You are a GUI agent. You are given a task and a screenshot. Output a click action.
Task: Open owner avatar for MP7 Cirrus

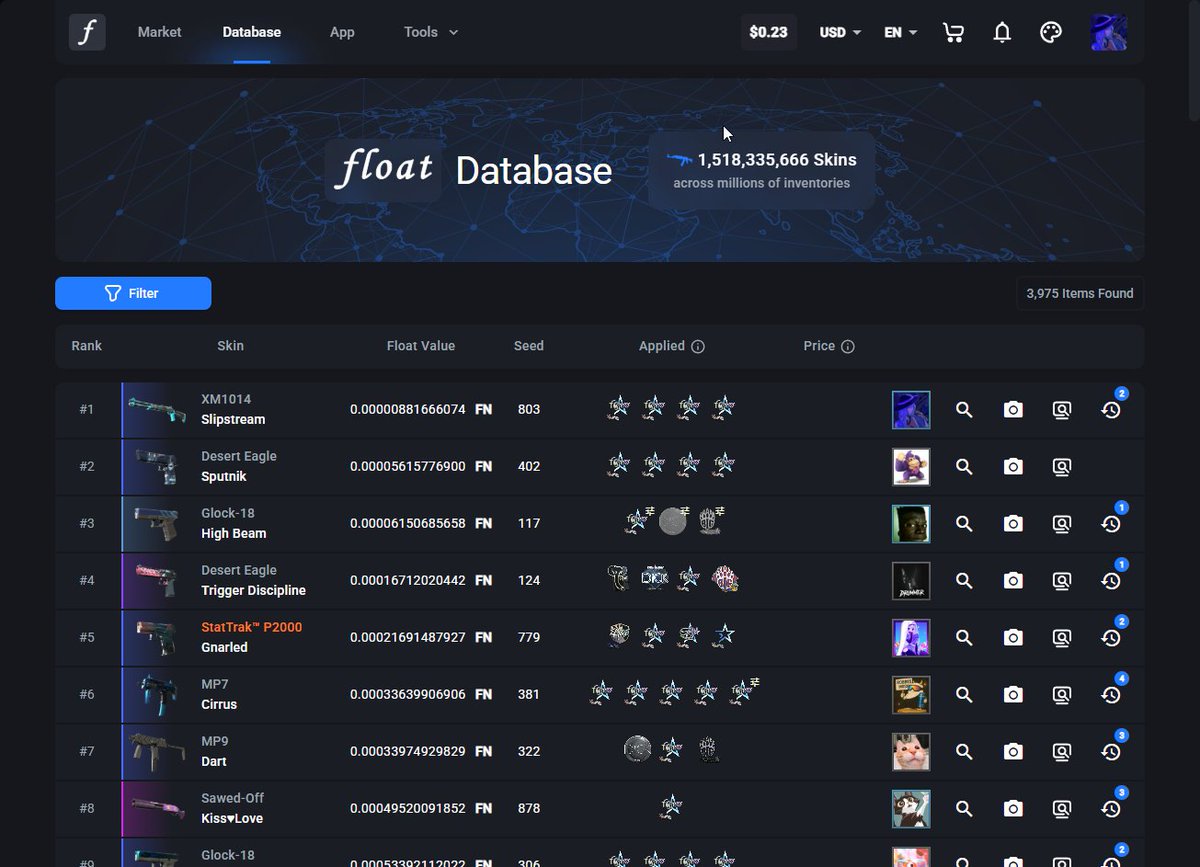pyautogui.click(x=911, y=695)
